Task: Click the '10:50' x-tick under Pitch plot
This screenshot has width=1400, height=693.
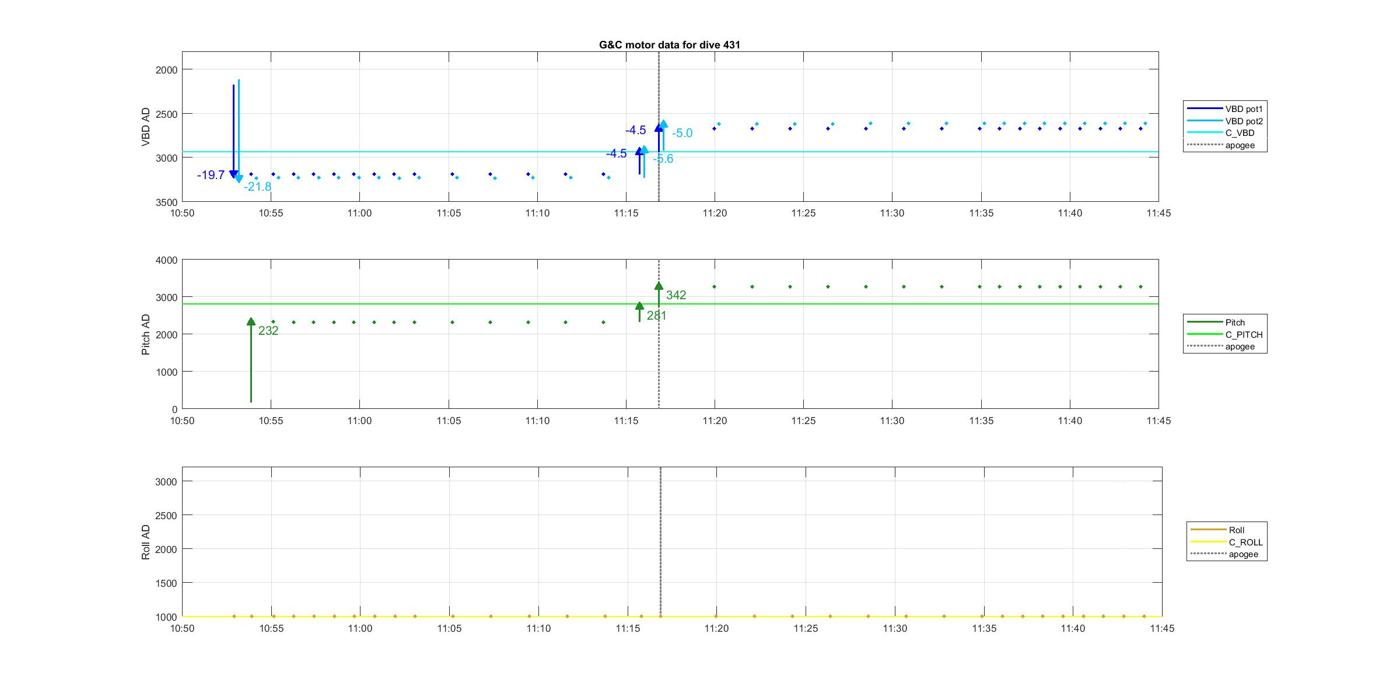Action: coord(182,421)
